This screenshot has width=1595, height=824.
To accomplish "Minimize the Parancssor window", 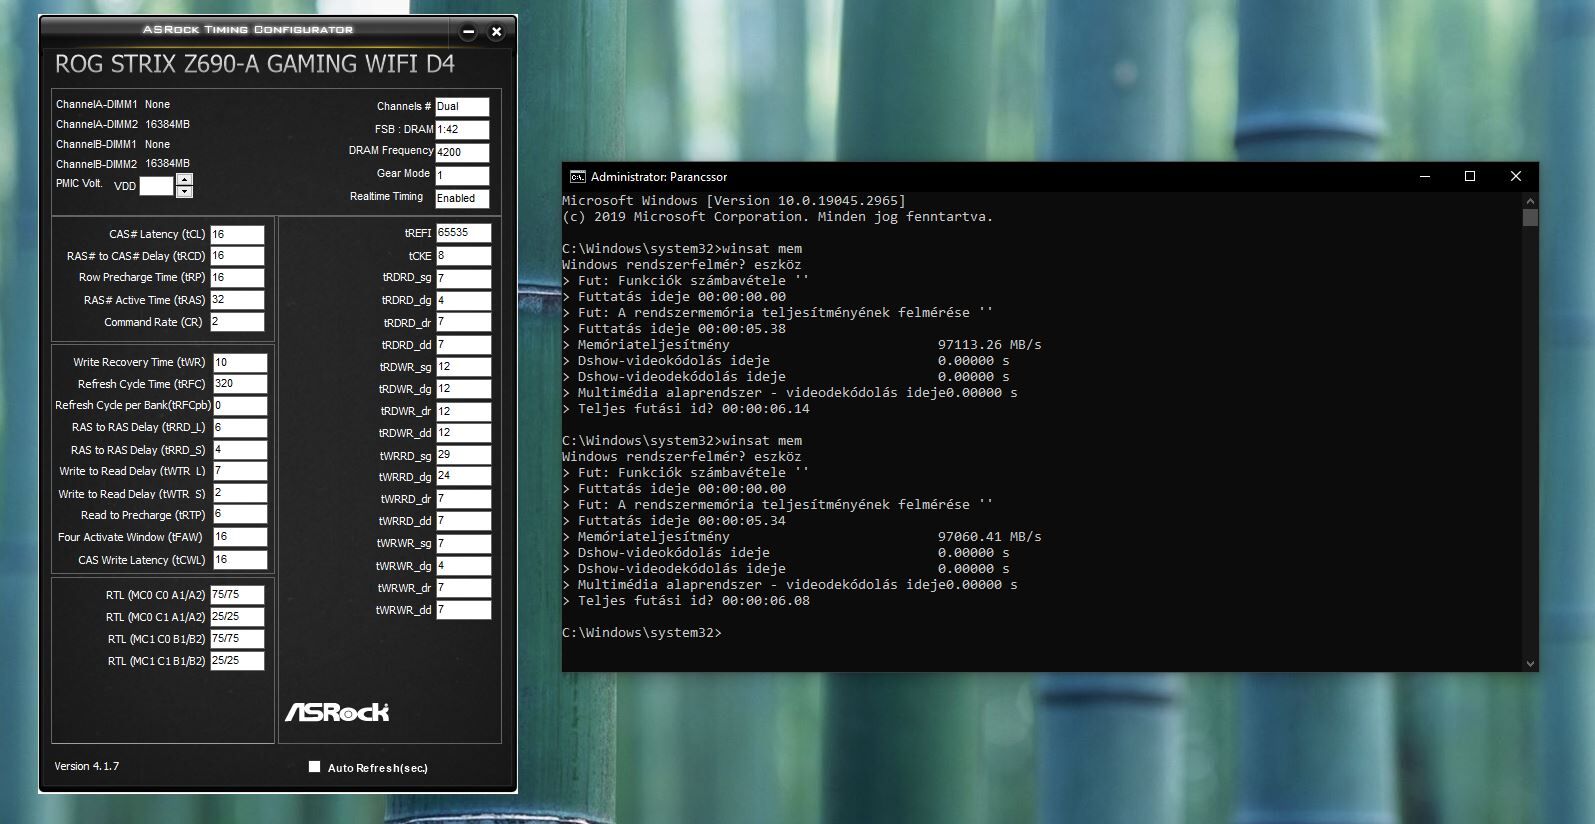I will coord(1424,176).
